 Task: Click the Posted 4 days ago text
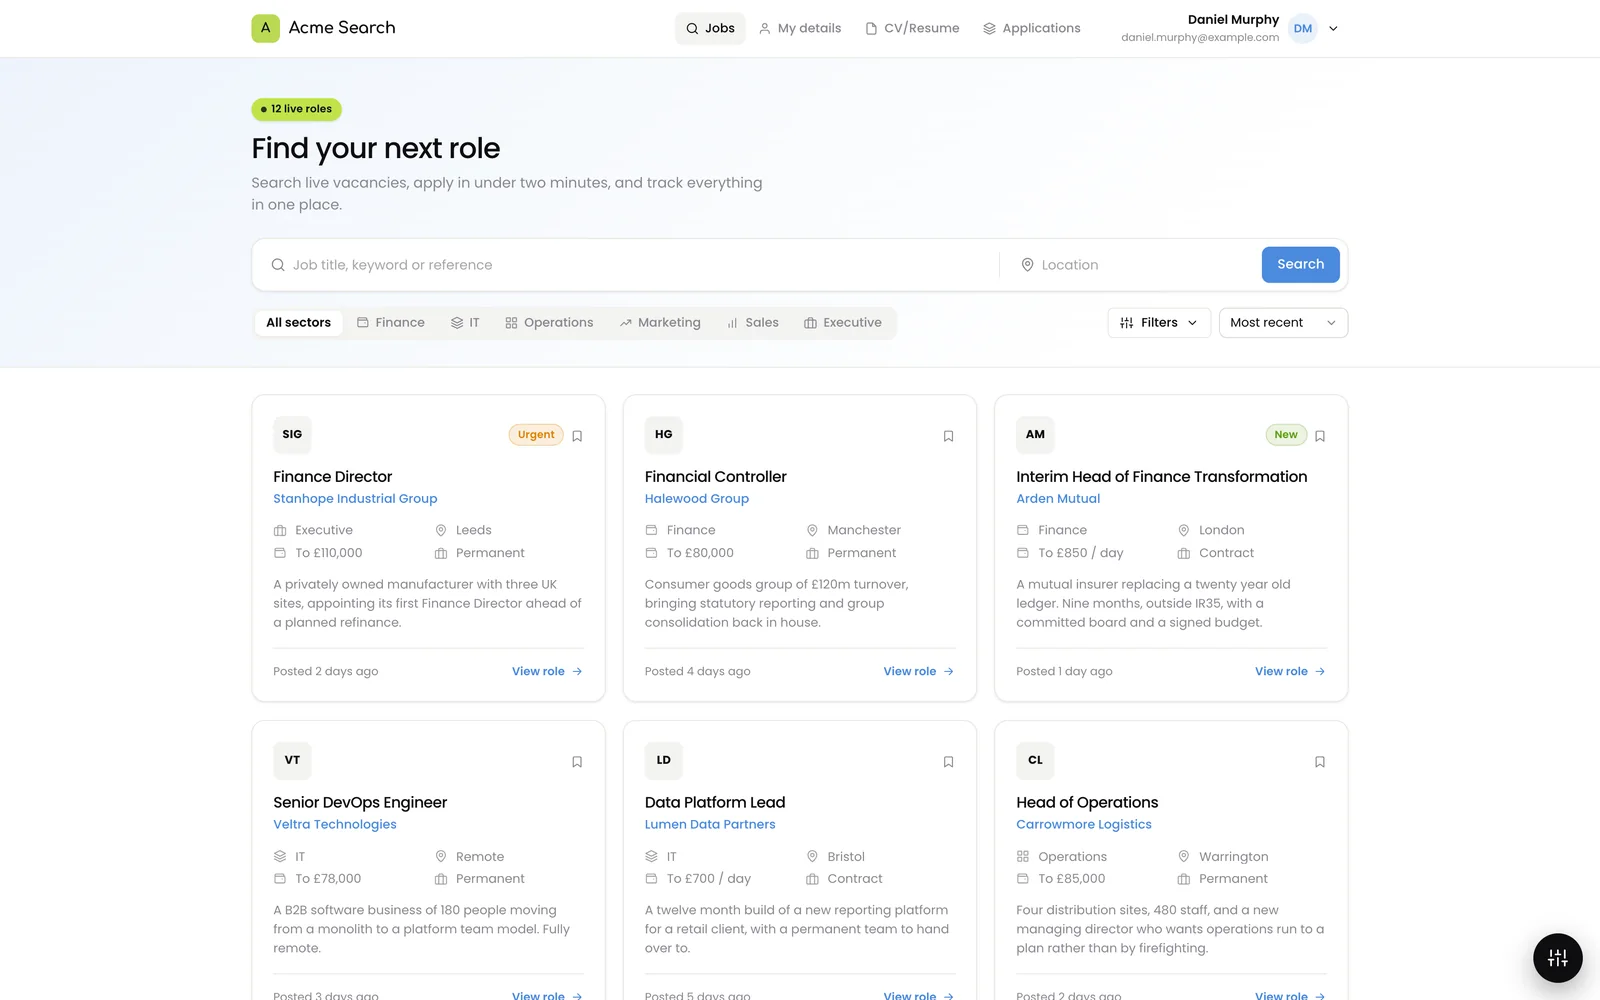pyautogui.click(x=698, y=672)
